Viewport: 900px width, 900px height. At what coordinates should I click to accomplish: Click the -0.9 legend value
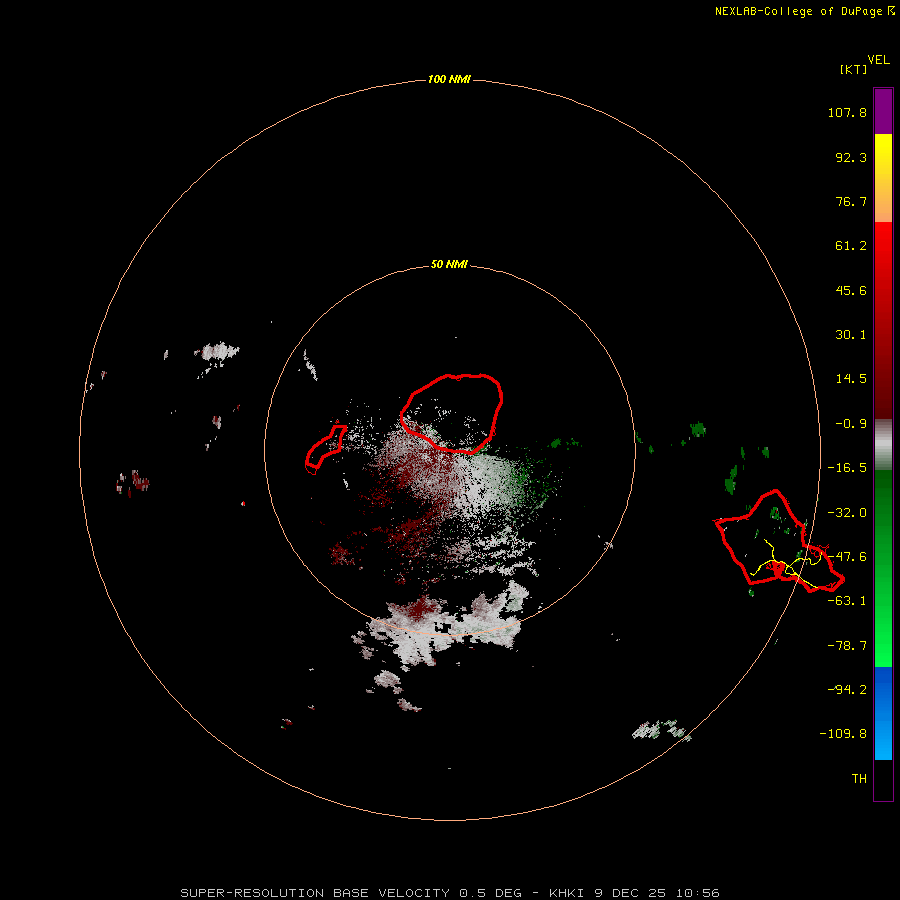[851, 424]
